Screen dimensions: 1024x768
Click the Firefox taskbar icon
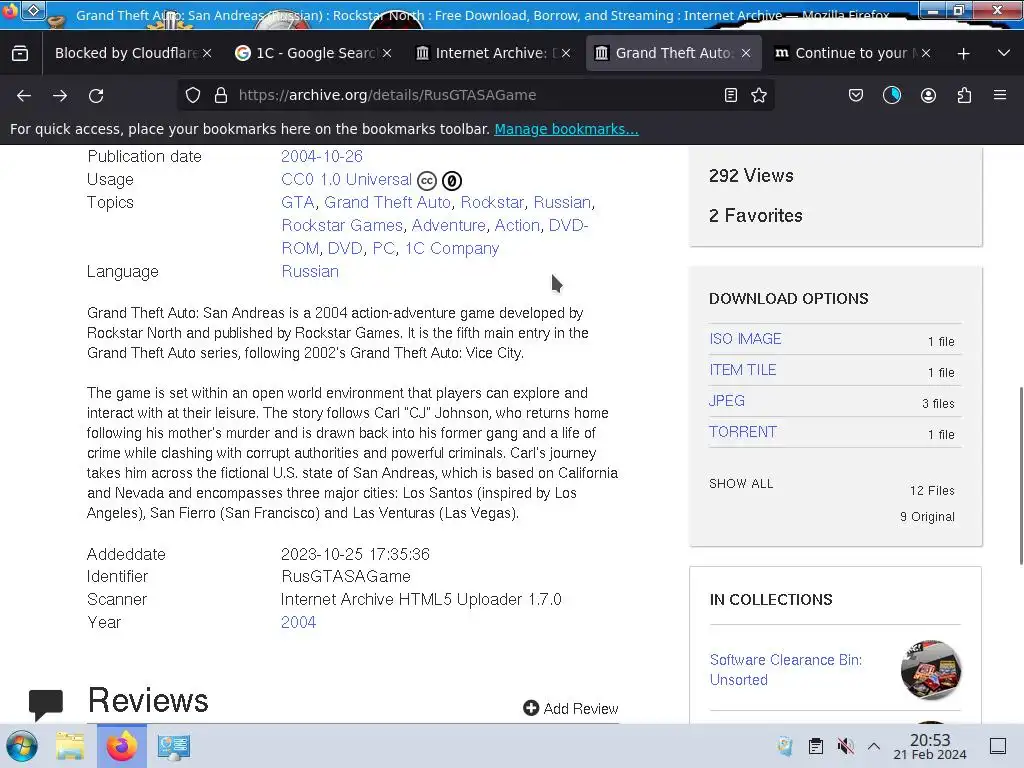121,746
